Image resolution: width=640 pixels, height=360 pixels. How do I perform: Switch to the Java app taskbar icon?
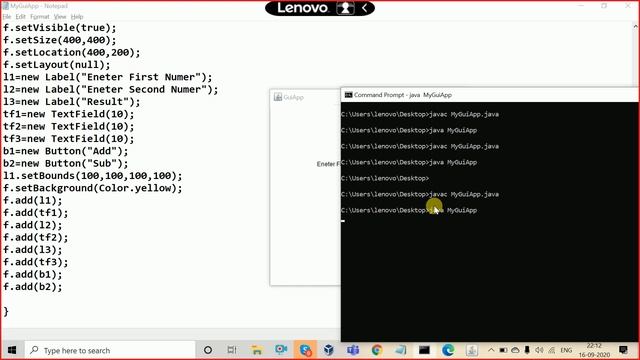(x=472, y=350)
